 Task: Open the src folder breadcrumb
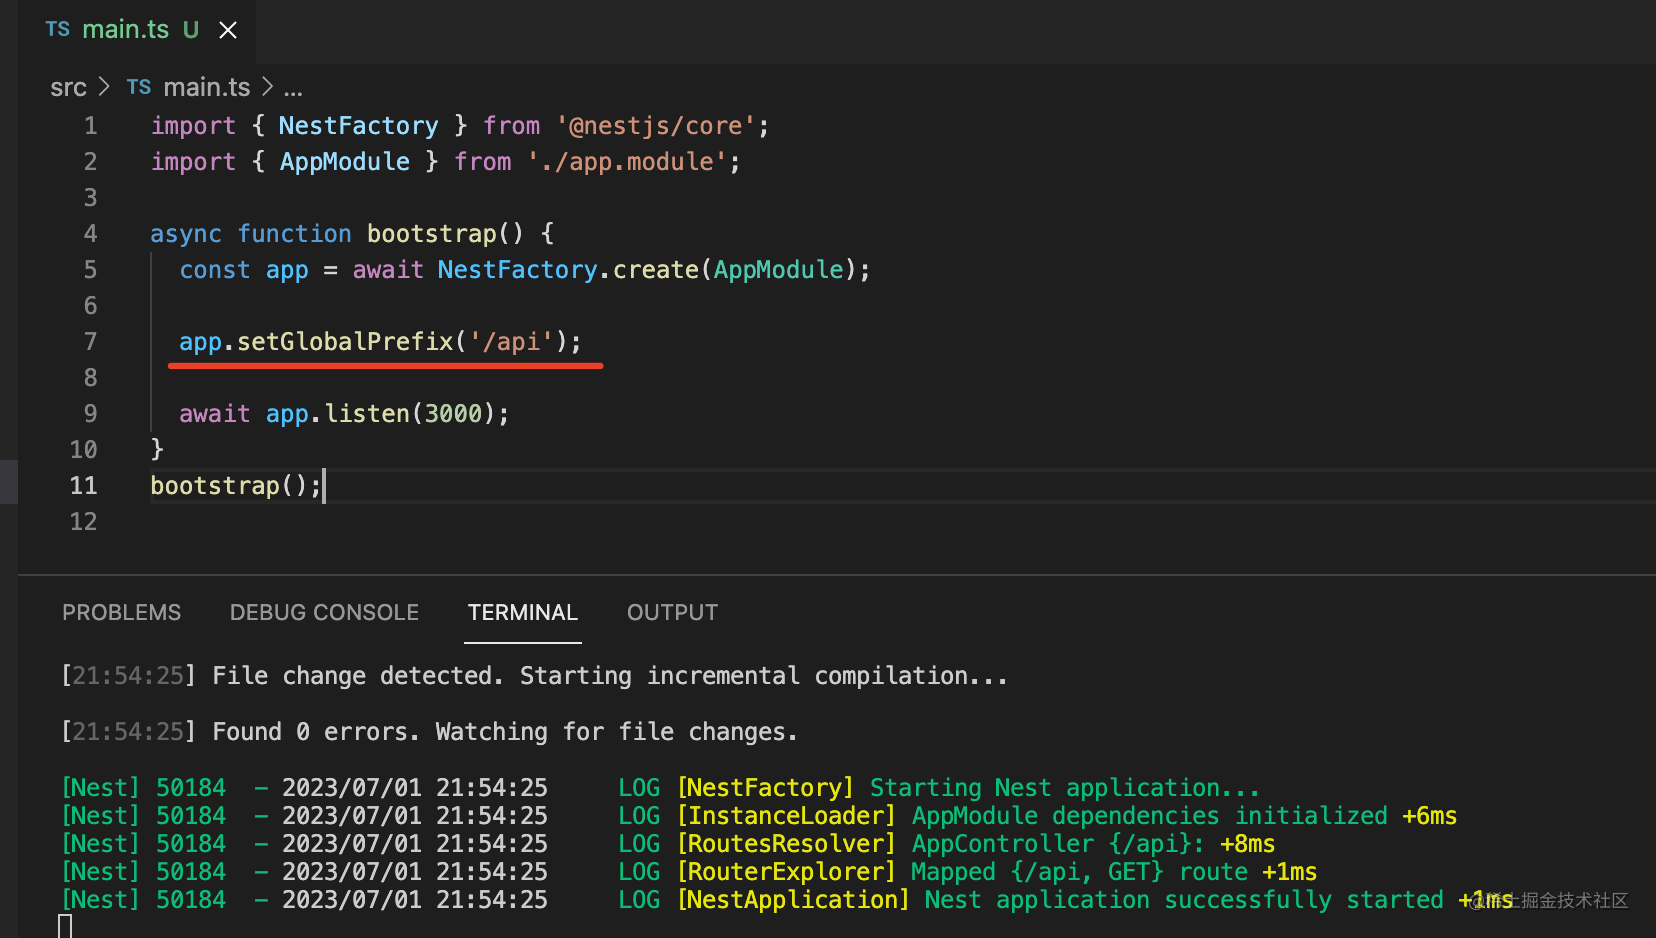(68, 88)
